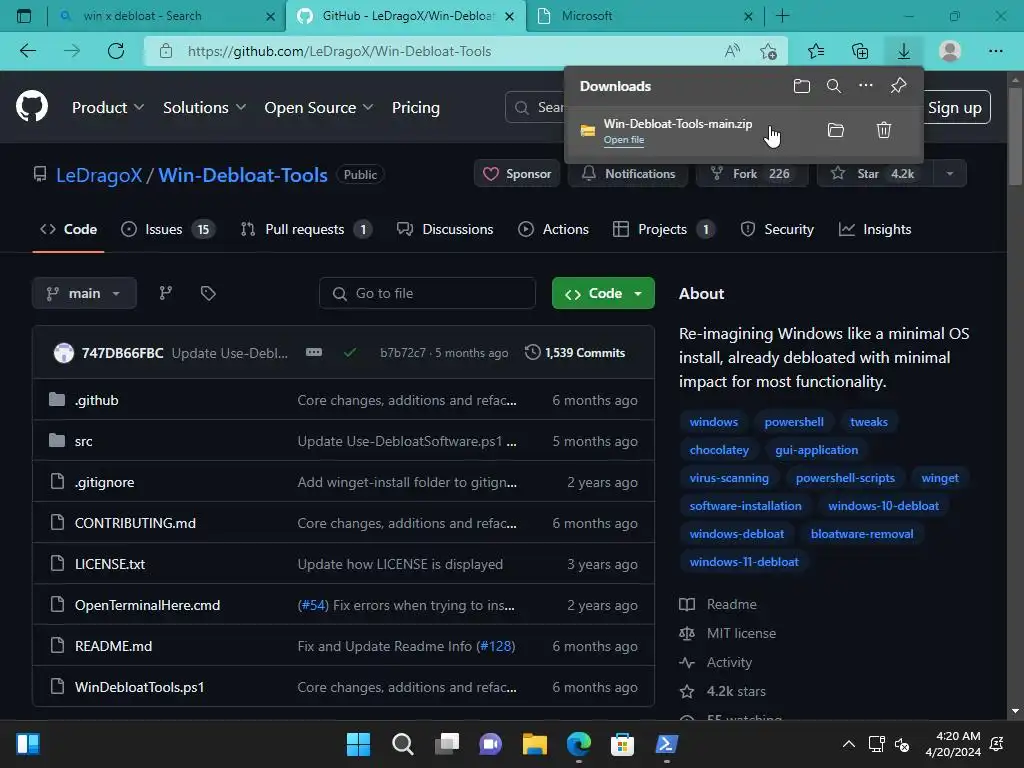Click the Go to file search field
This screenshot has height=768, width=1024.
[x=427, y=293]
